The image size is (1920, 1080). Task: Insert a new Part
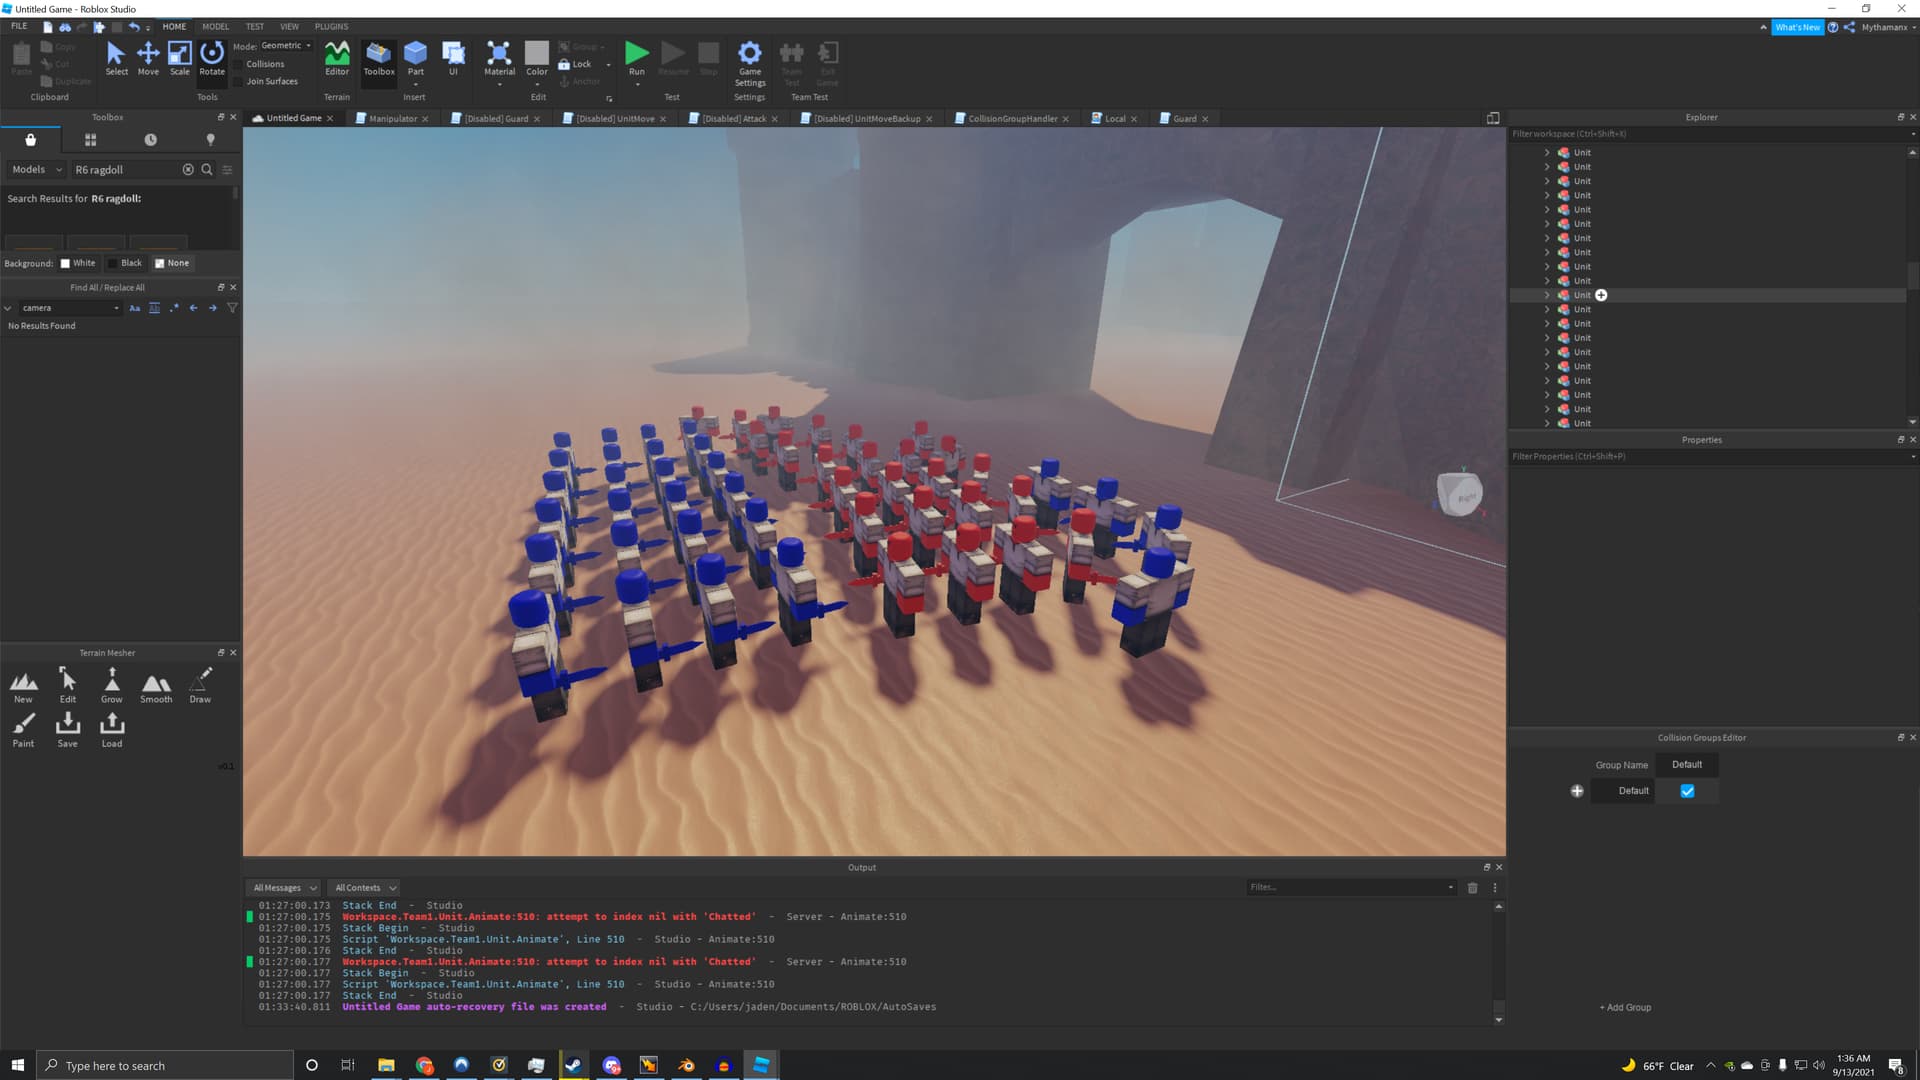tap(415, 58)
